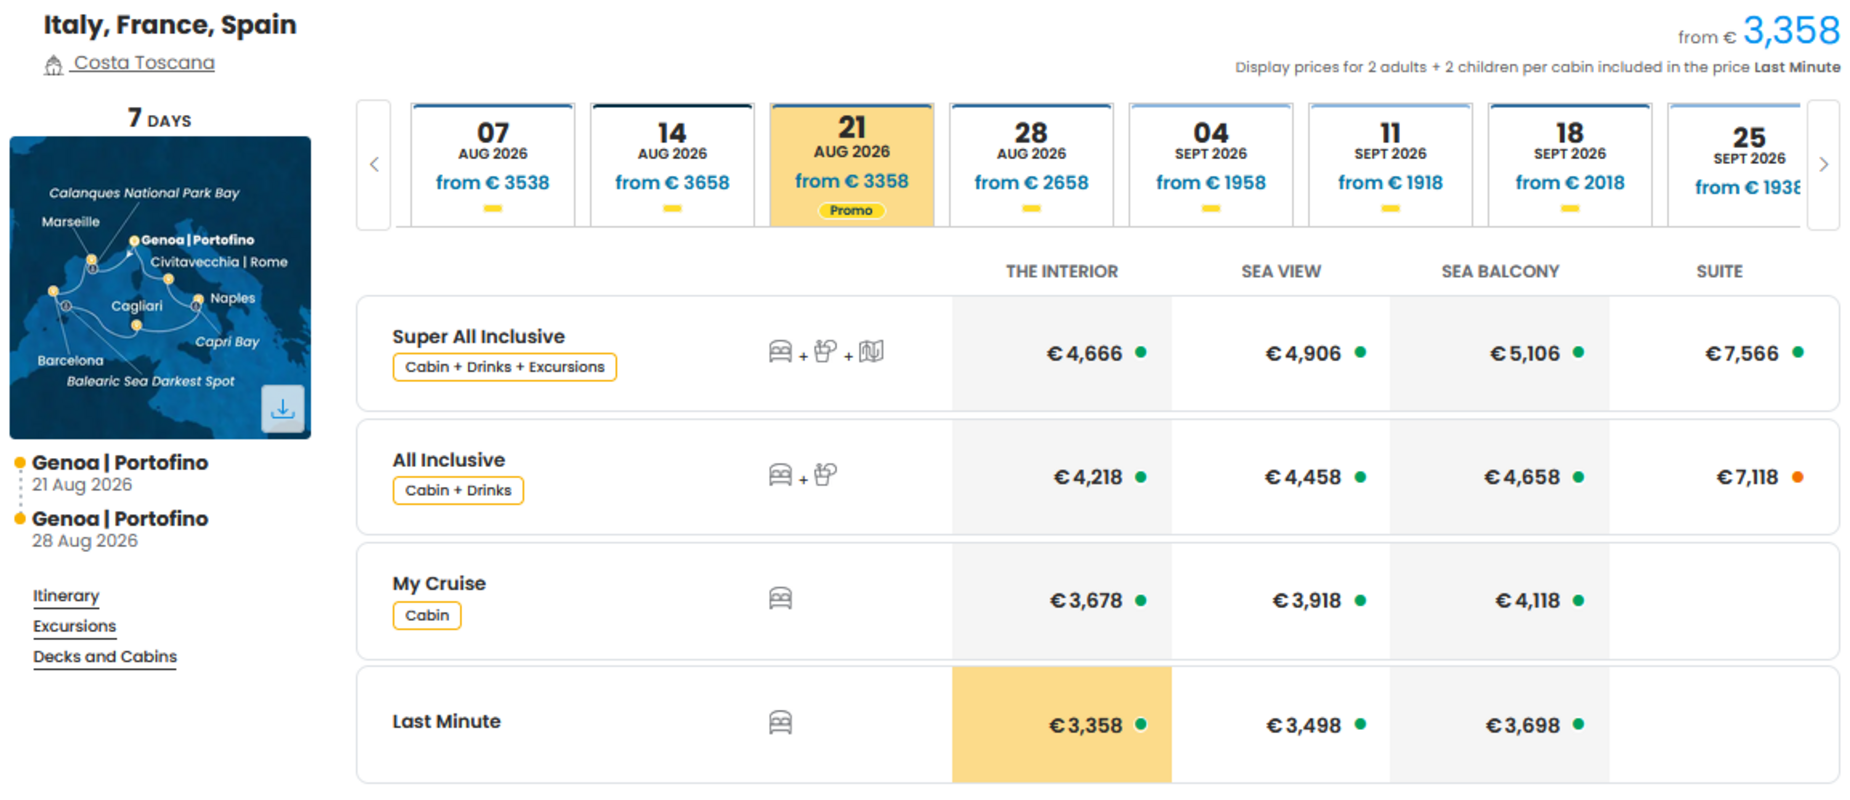The height and width of the screenshot is (800, 1850).
Task: Click drinks icon in Super All Inclusive row
Action: (x=825, y=351)
